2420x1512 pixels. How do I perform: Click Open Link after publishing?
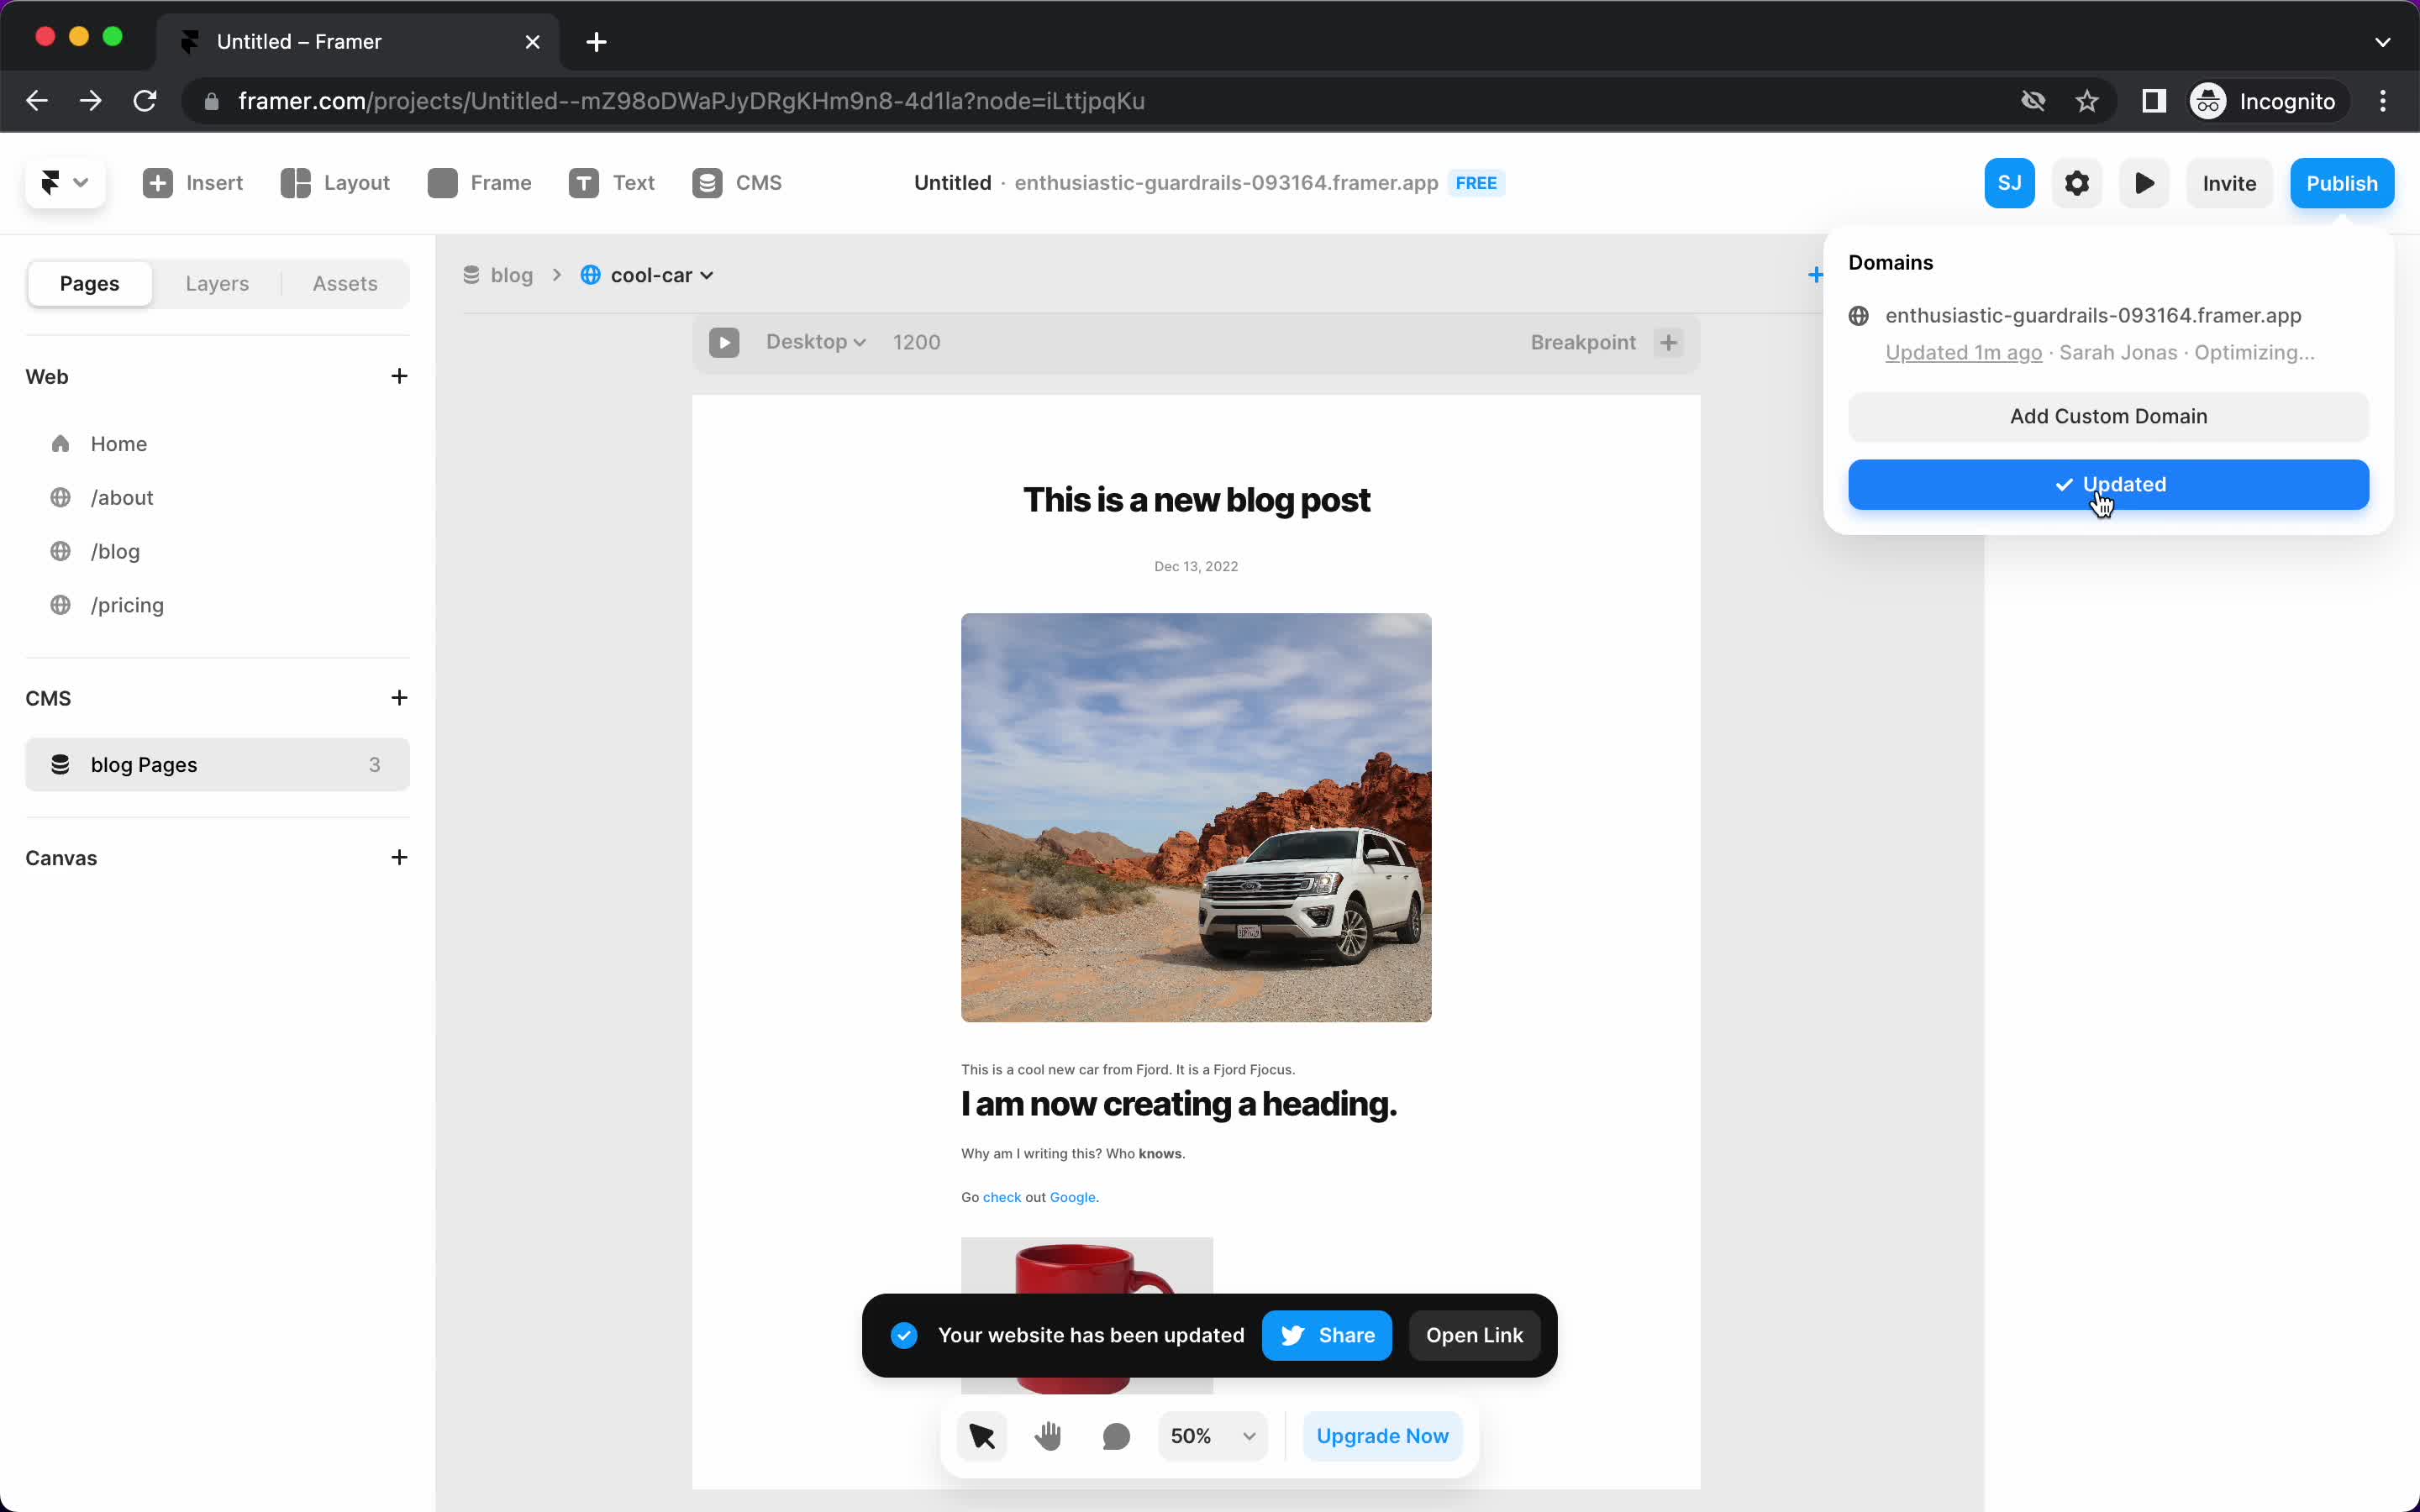(x=1476, y=1334)
